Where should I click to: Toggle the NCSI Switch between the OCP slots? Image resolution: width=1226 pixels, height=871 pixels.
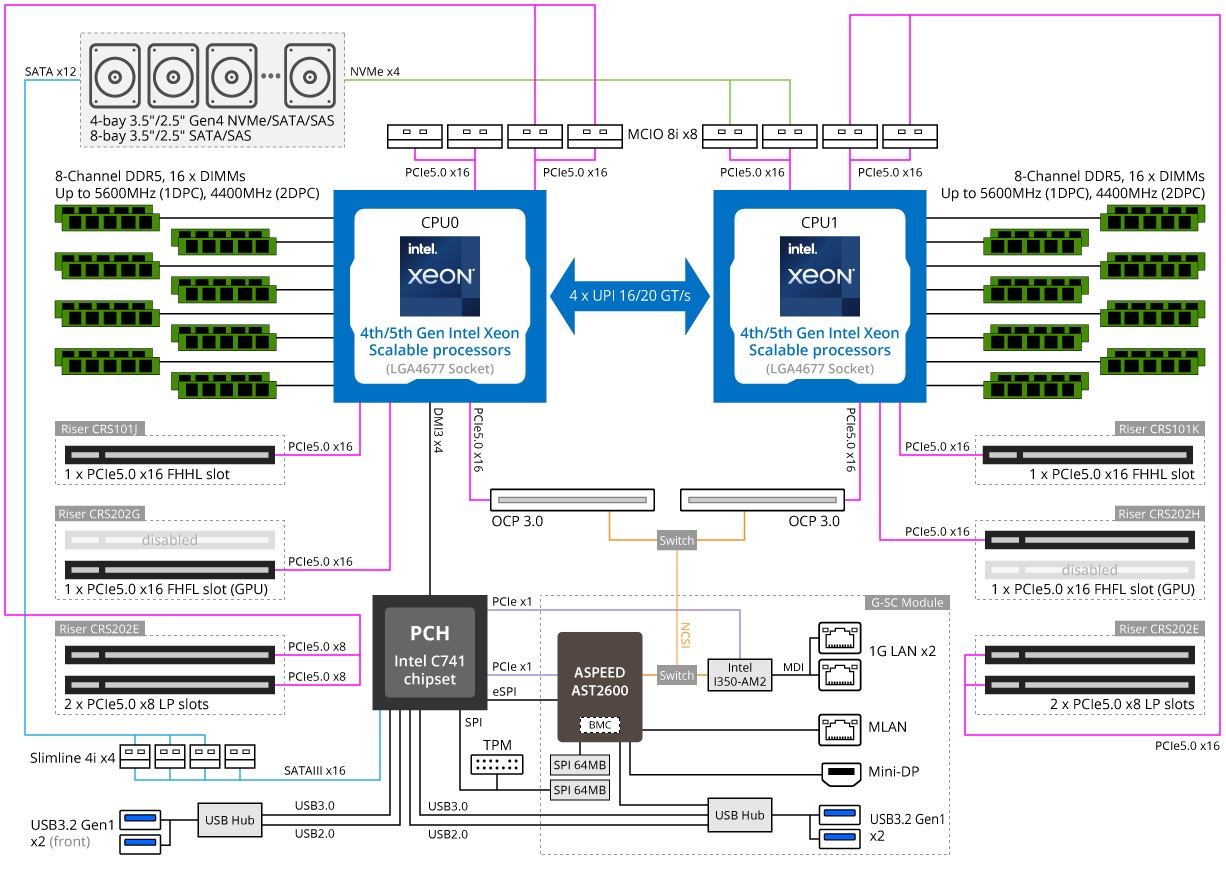point(676,540)
